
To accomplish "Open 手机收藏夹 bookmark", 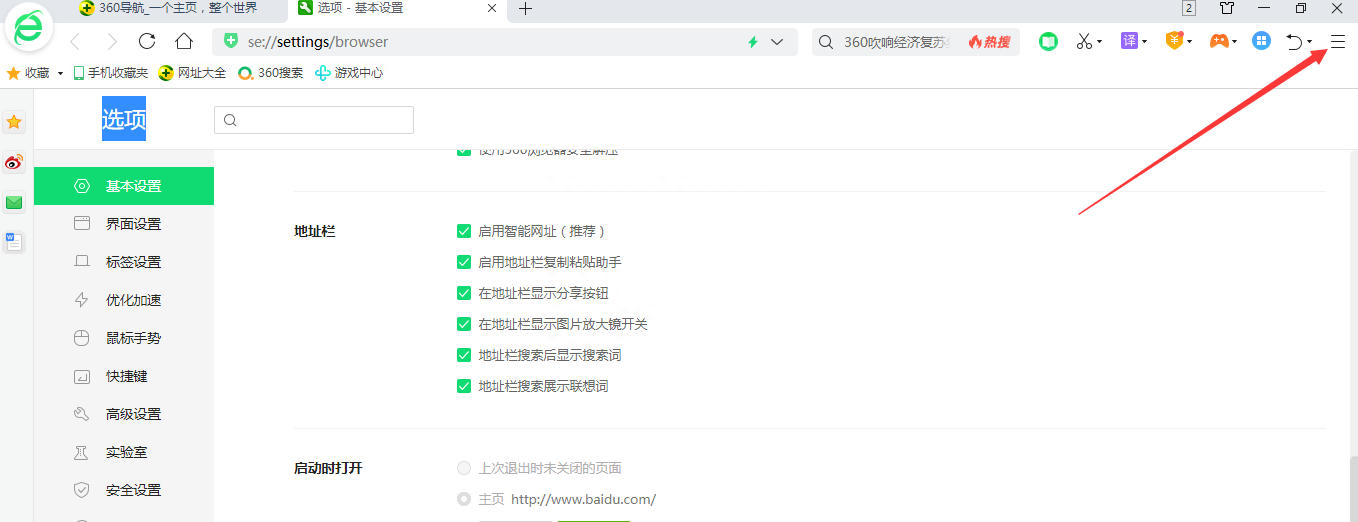I will (110, 73).
